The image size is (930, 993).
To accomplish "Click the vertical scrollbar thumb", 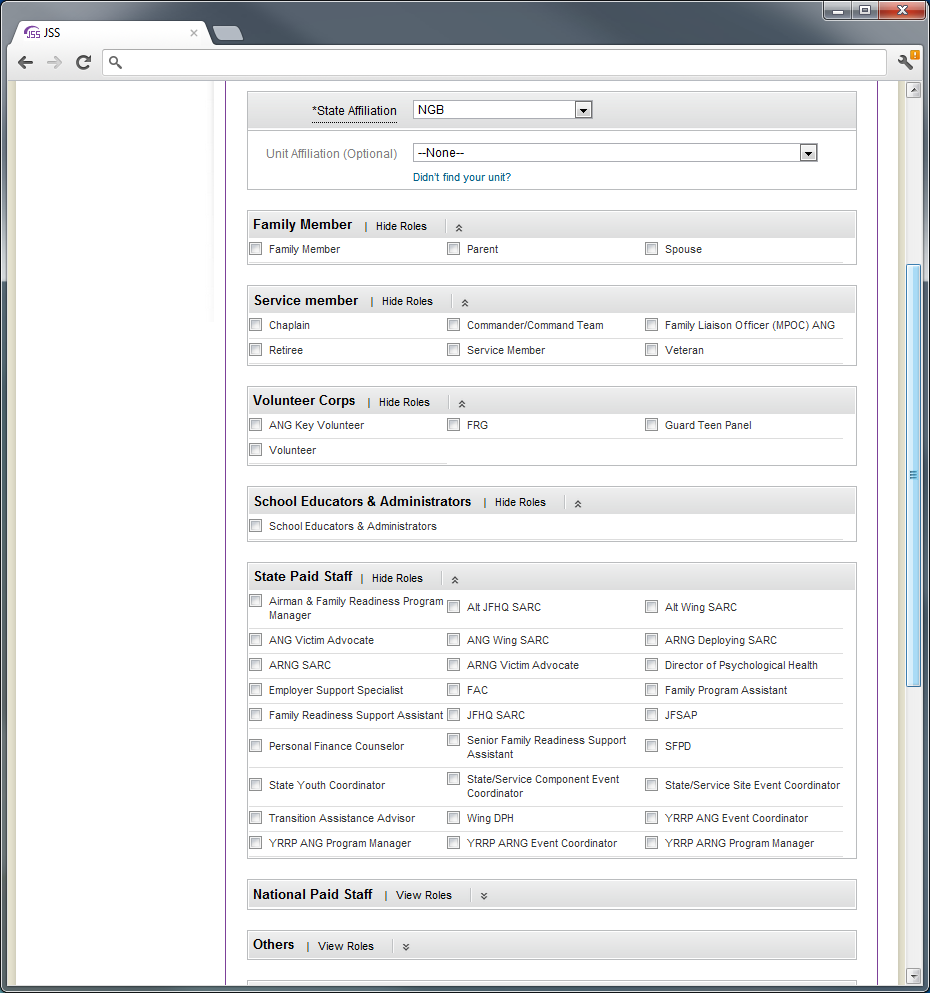I will pyautogui.click(x=913, y=475).
